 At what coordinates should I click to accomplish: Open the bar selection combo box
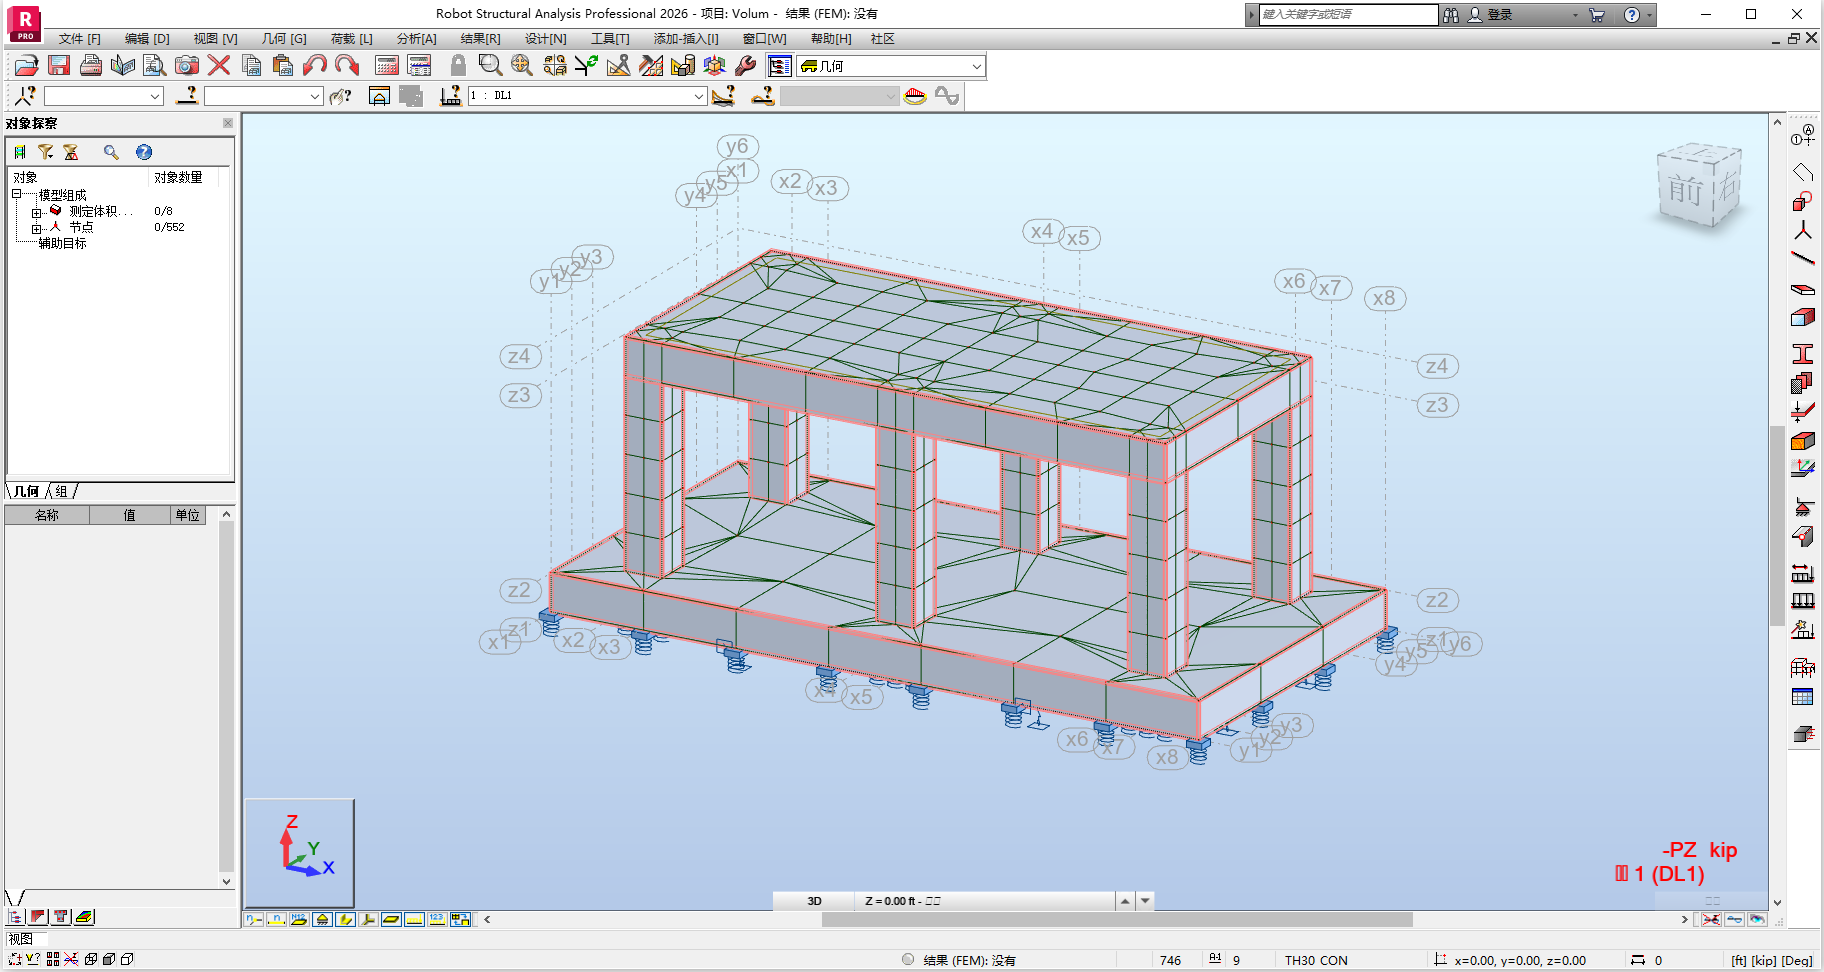pyautogui.click(x=263, y=96)
